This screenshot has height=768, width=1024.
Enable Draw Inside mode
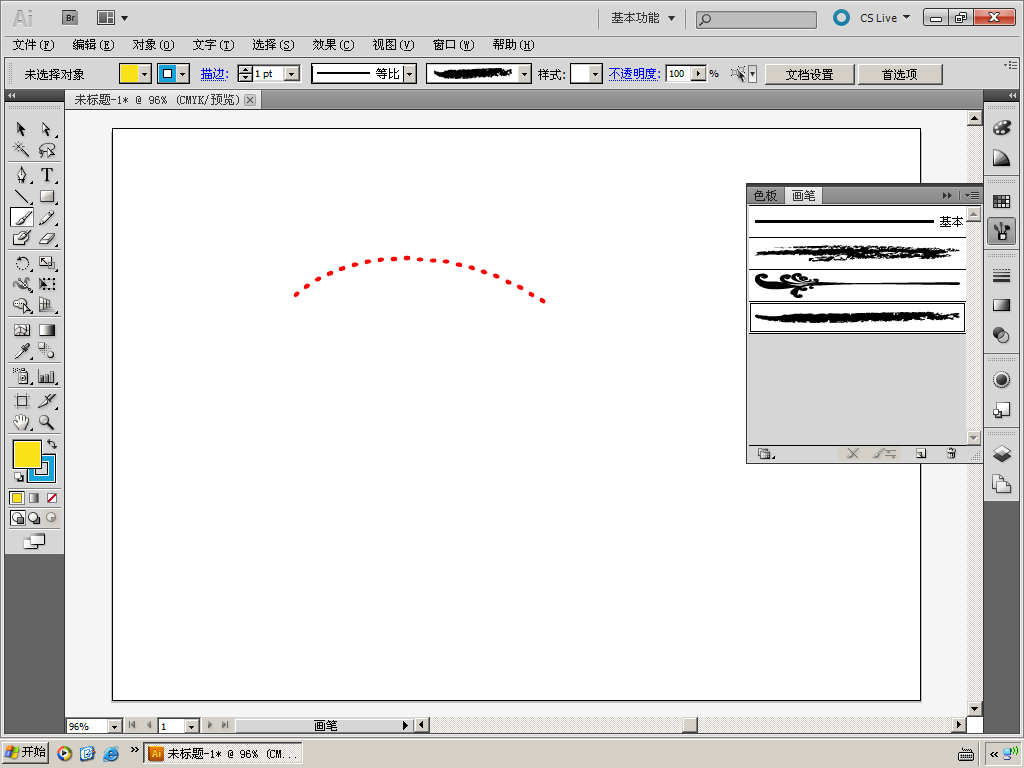51,518
